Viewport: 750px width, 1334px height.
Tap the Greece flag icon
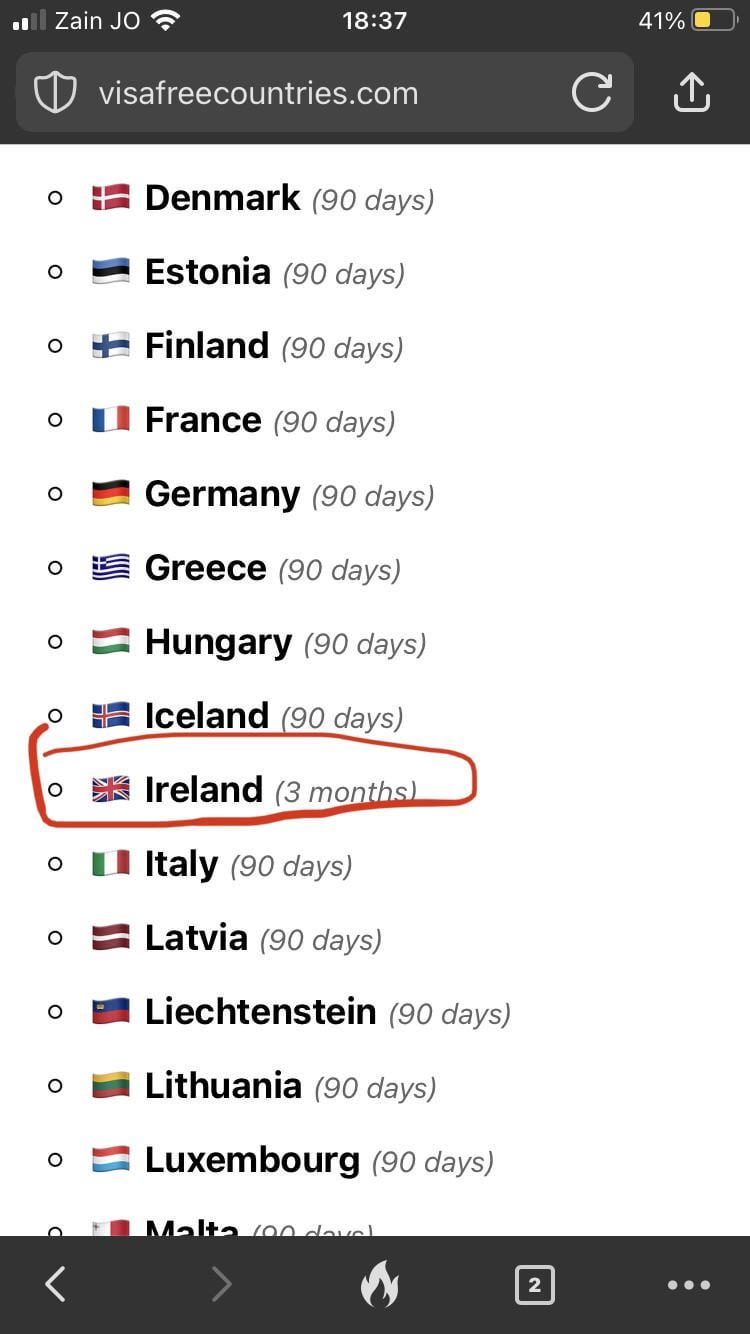pos(111,568)
